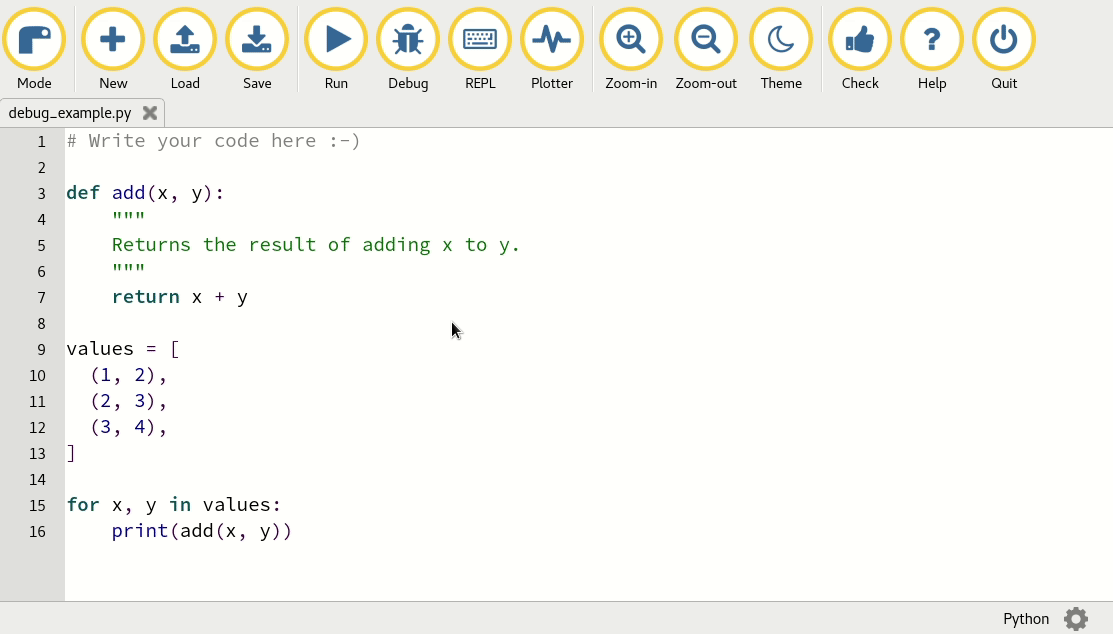Open the settings gear in the status bar

(1075, 619)
